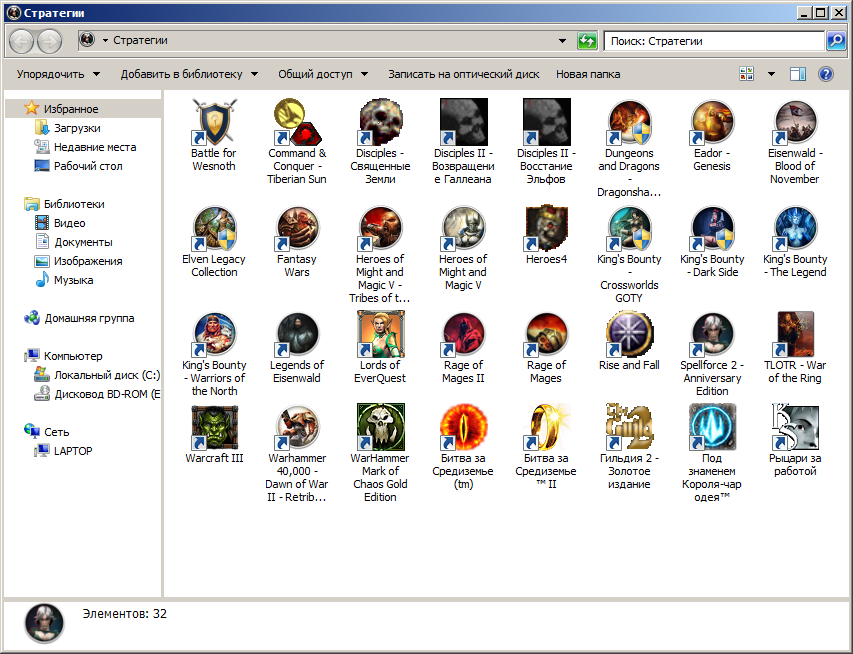This screenshot has width=853, height=654.
Task: Select the Fantasy Wars shortcut
Action: 297,242
